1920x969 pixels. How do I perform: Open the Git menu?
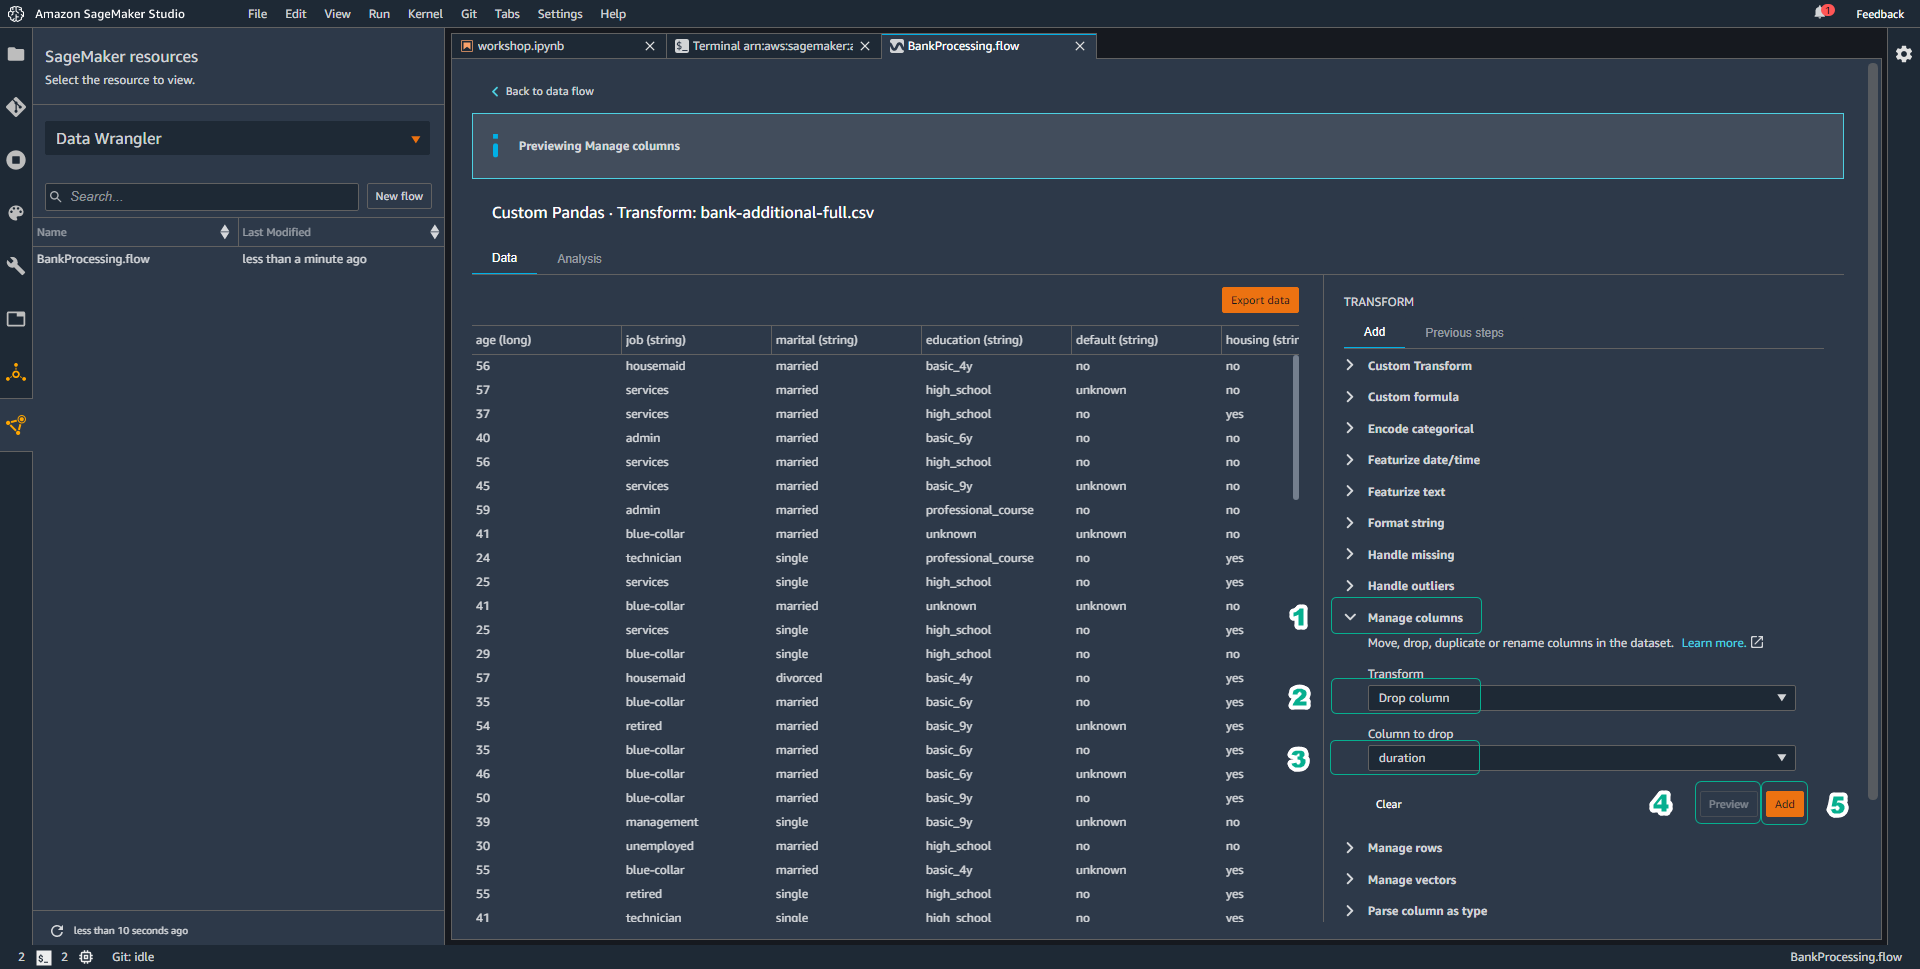coord(469,14)
